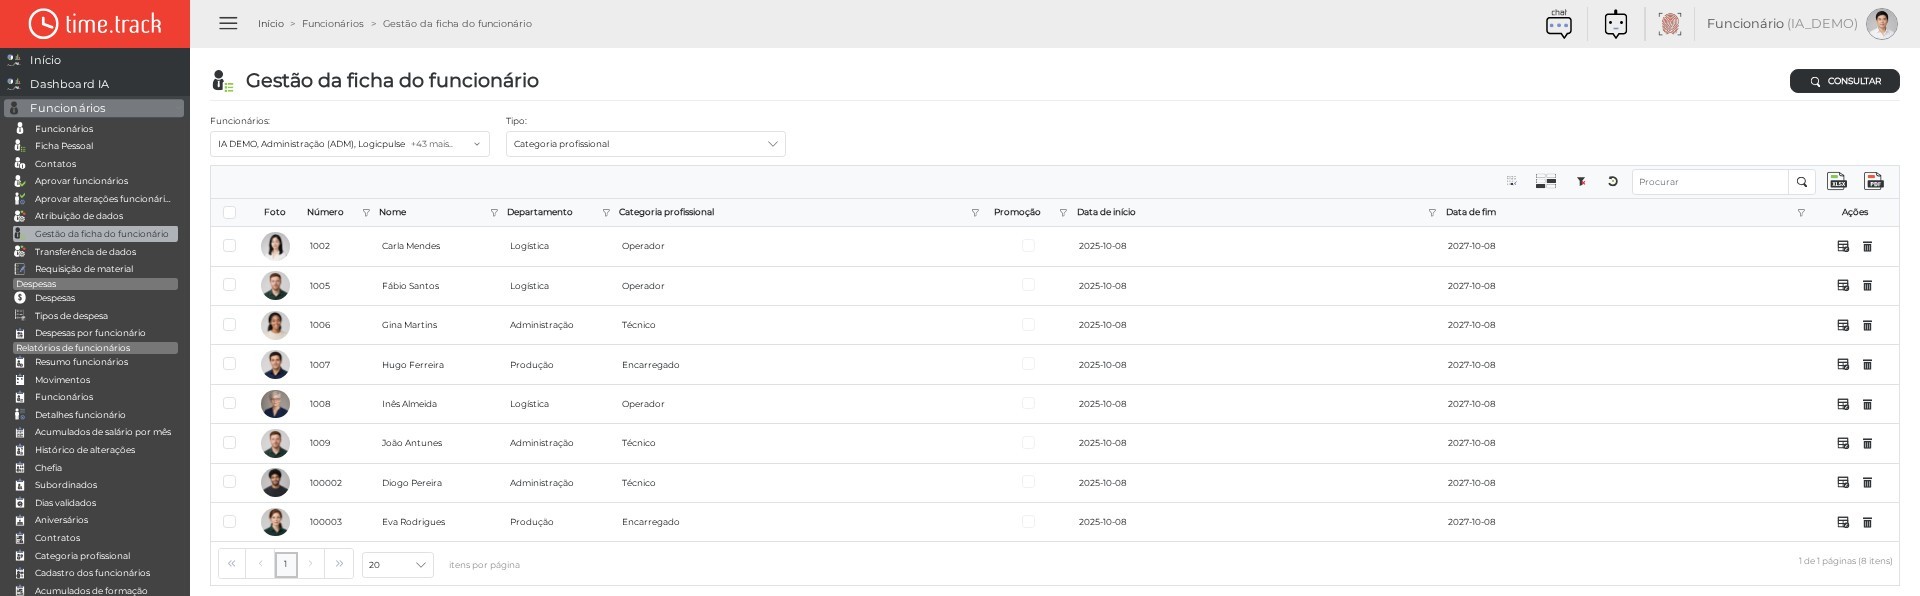The width and height of the screenshot is (1920, 596).
Task: Open the Funcionários multi-select dropdown
Action: coord(350,144)
